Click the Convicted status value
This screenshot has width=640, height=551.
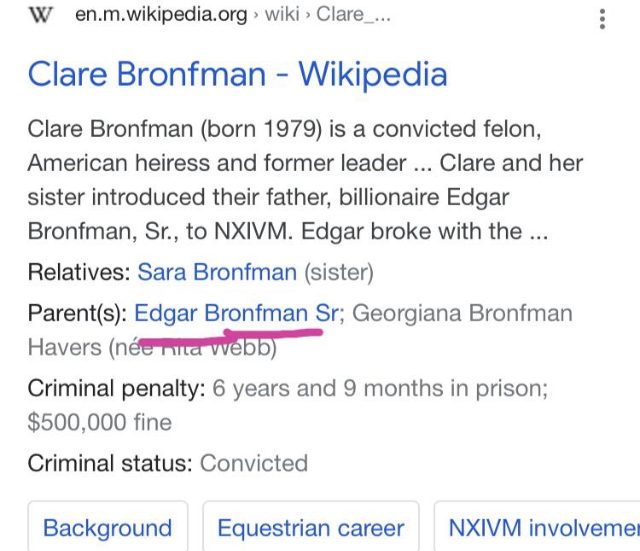(x=253, y=463)
